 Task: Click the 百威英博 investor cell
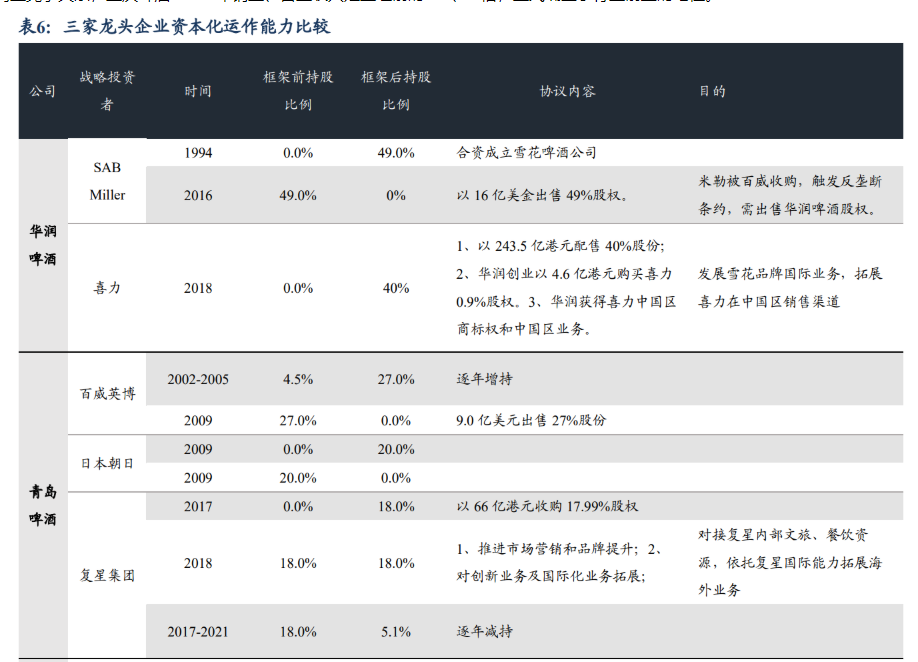(x=107, y=394)
